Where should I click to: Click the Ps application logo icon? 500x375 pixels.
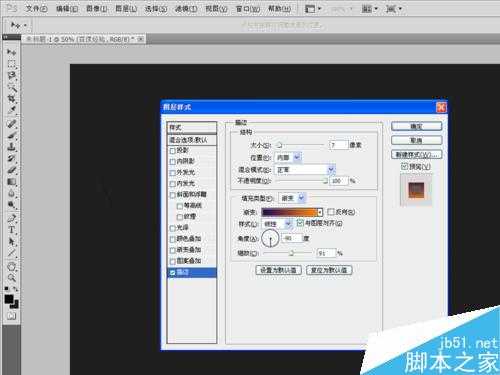pyautogui.click(x=12, y=8)
